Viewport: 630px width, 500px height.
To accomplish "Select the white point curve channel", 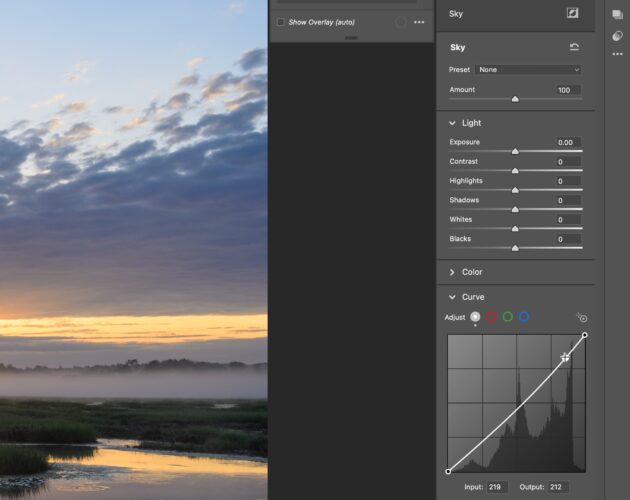I will coord(475,317).
